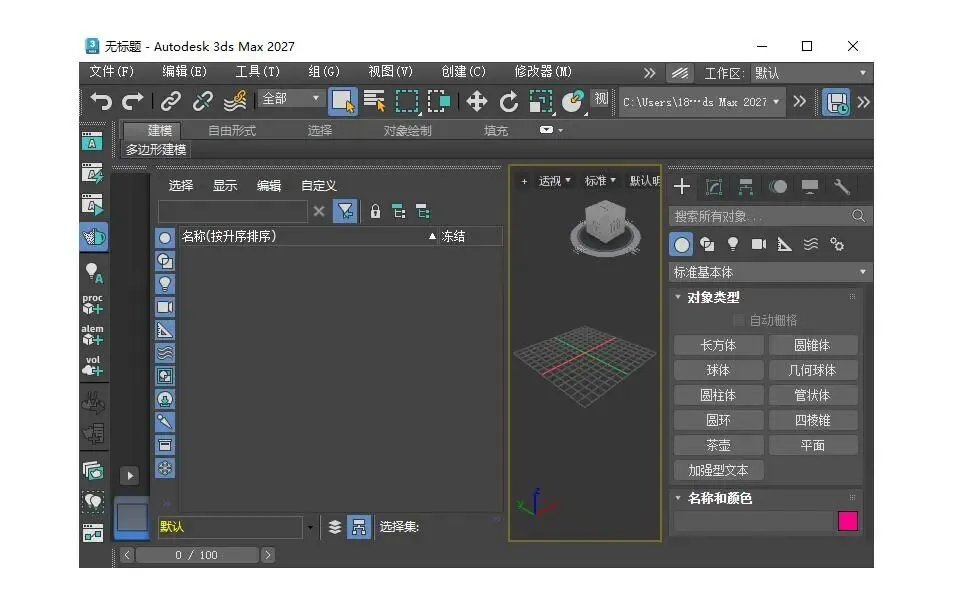953x602 pixels.
Task: Open the project path dropdown
Action: pos(701,102)
